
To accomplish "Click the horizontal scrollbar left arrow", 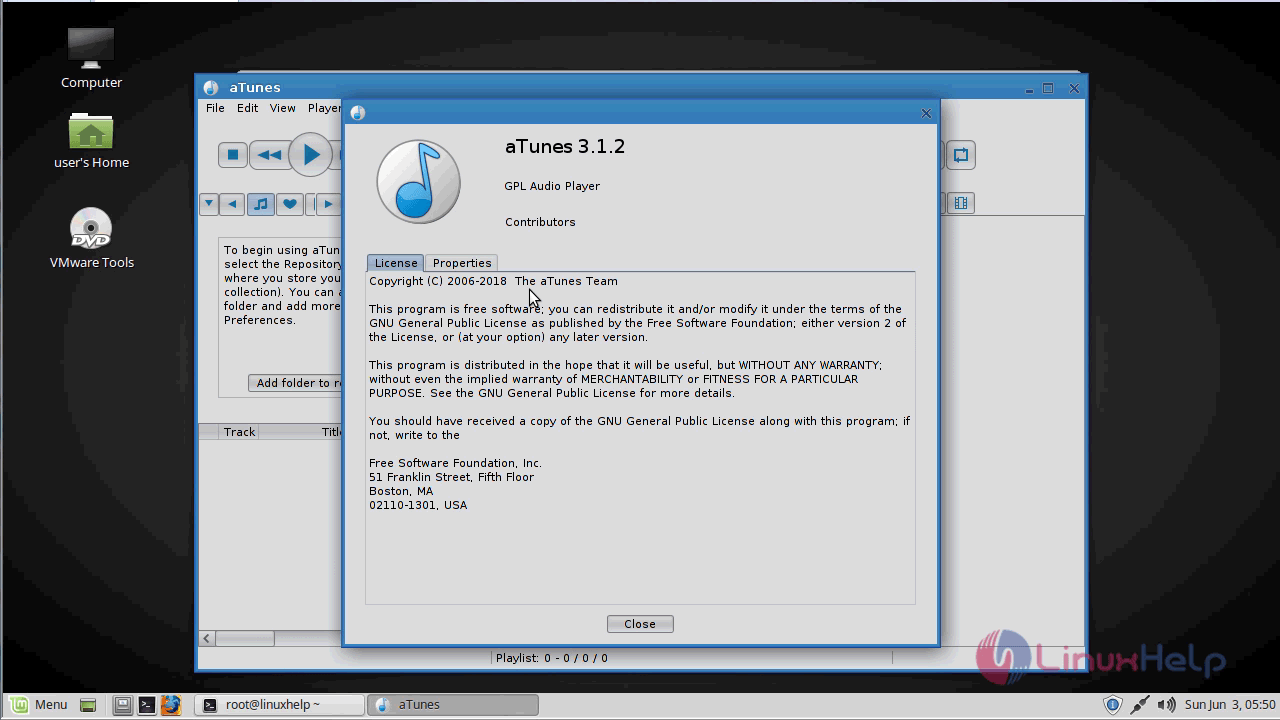I will [207, 638].
